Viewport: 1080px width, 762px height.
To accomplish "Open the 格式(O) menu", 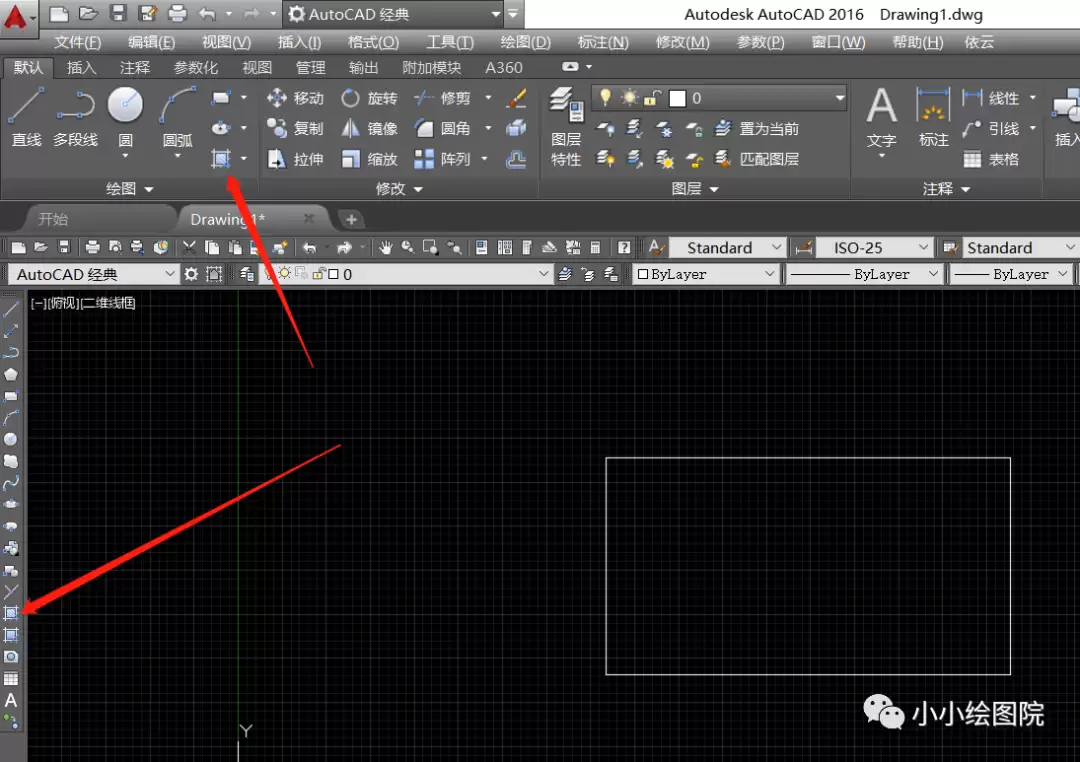I will coord(373,43).
